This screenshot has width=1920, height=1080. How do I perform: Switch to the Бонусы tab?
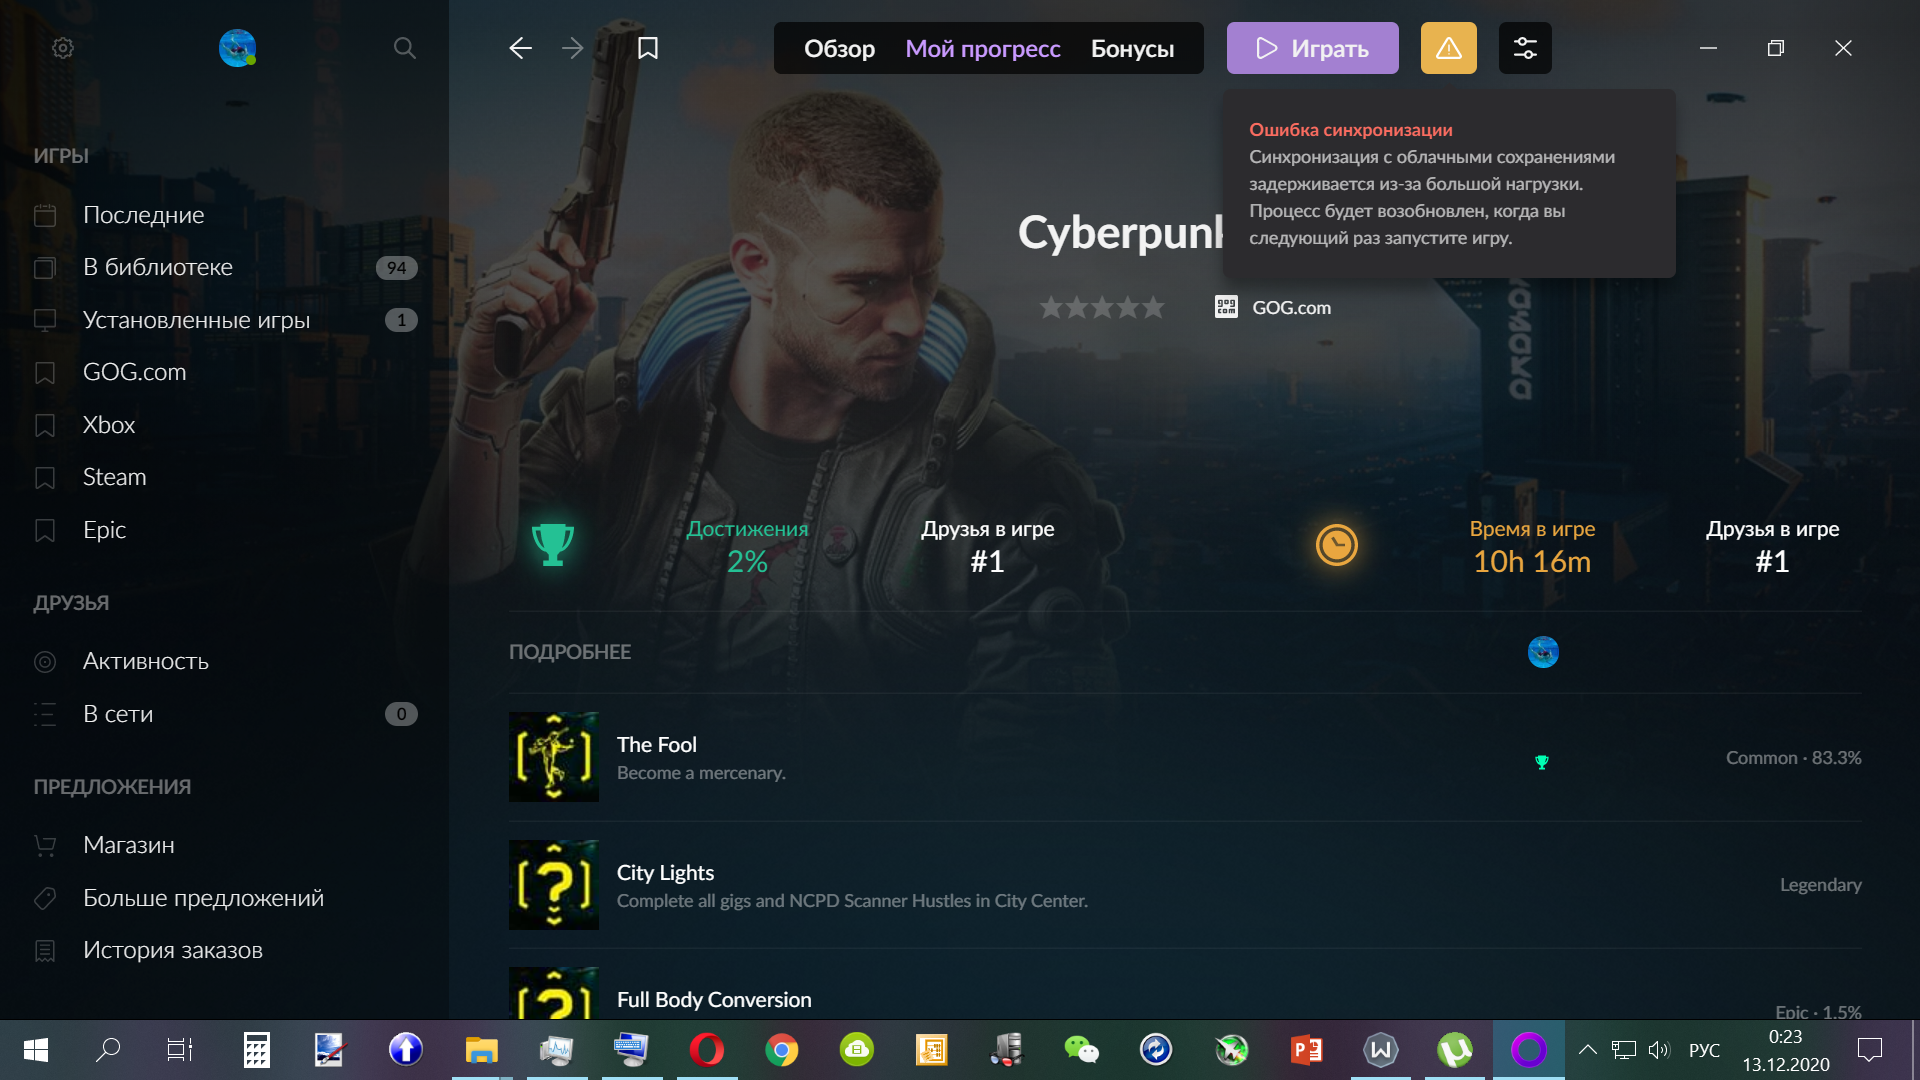click(1132, 48)
